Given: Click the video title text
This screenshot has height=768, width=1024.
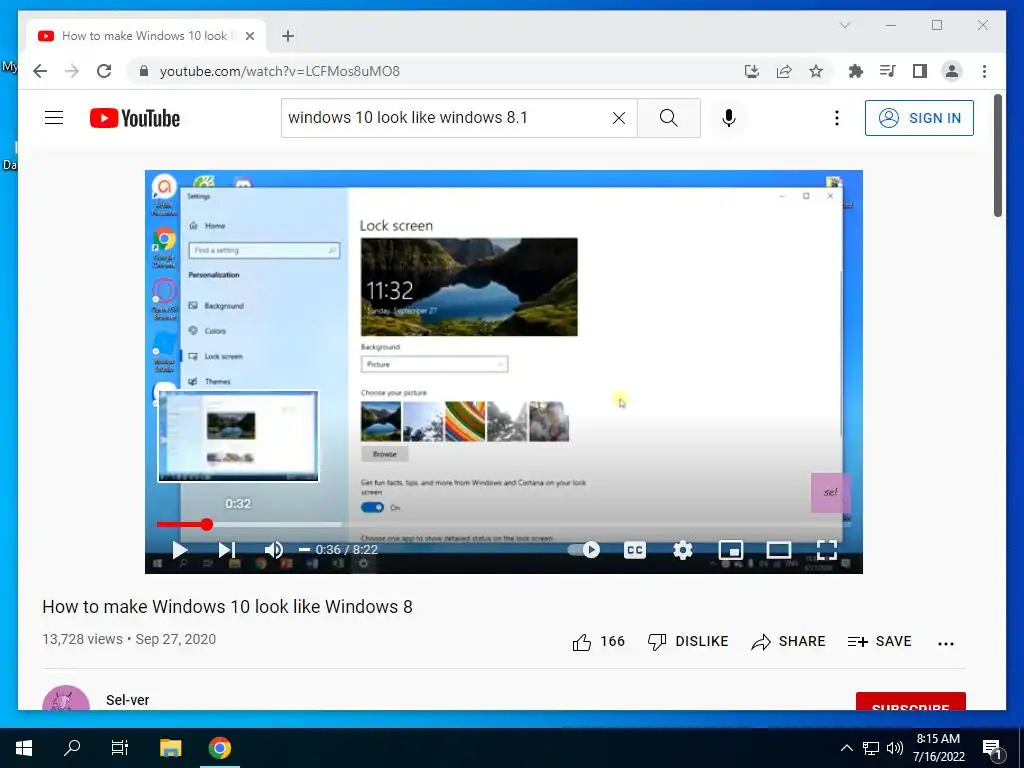Looking at the screenshot, I should [227, 607].
